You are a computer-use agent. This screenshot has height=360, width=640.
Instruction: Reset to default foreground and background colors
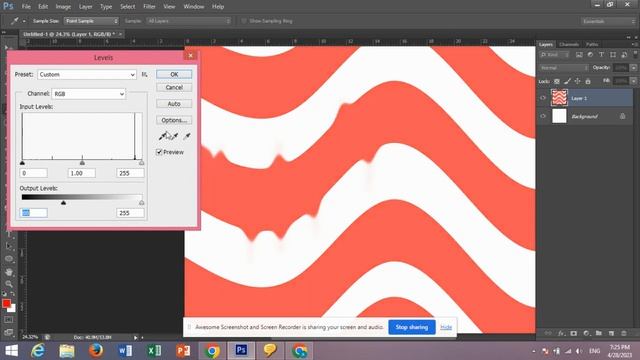pyautogui.click(x=4, y=293)
